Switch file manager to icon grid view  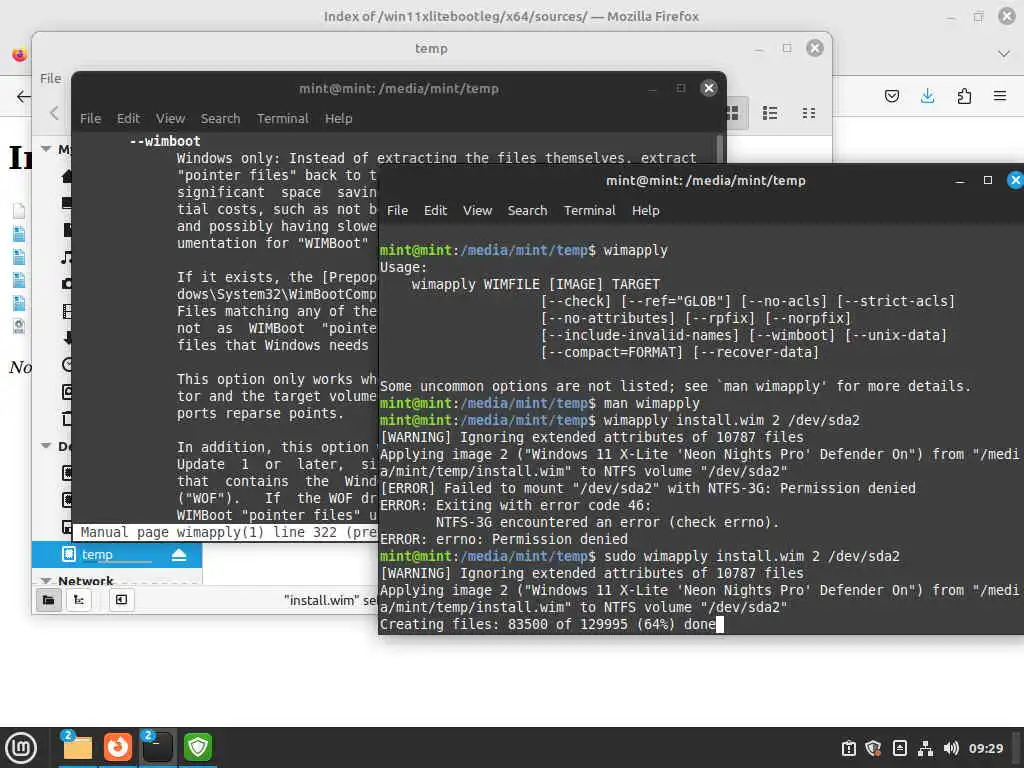pos(733,113)
